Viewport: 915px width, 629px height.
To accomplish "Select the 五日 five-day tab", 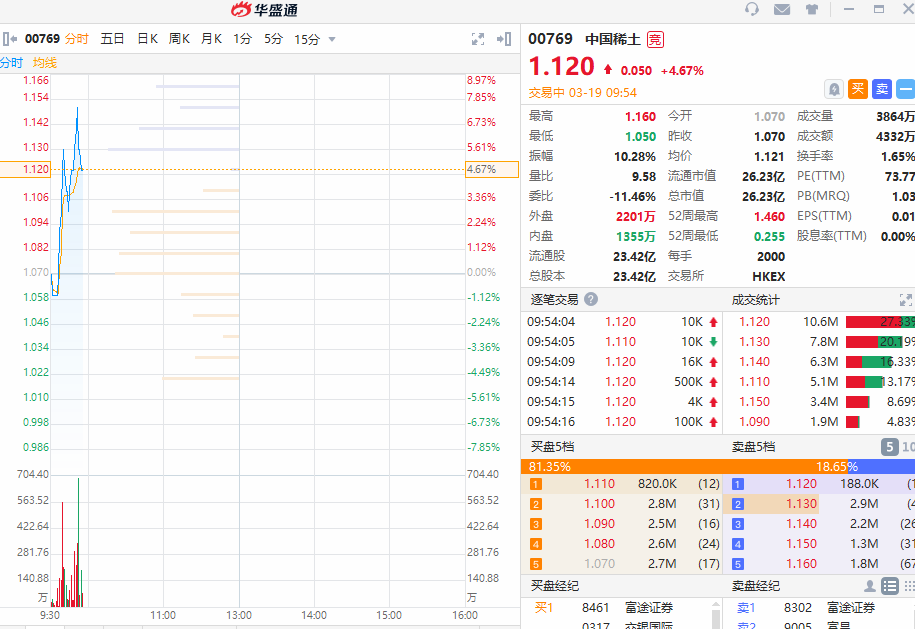I will [x=112, y=39].
